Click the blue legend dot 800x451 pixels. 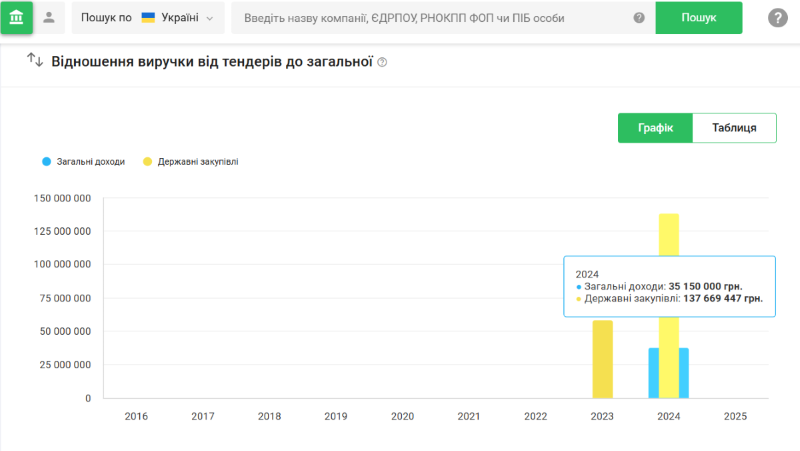[46, 161]
